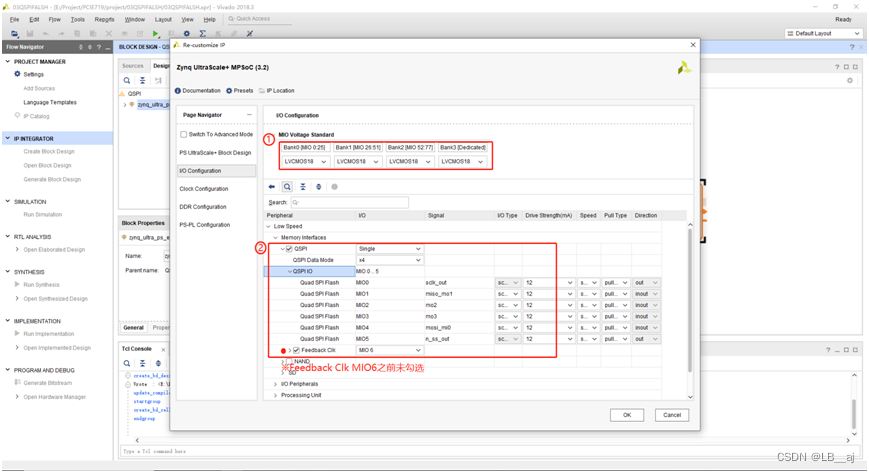Open Feedback Clk MIO 6 dropdown
The height and width of the screenshot is (473, 869).
[x=390, y=350]
